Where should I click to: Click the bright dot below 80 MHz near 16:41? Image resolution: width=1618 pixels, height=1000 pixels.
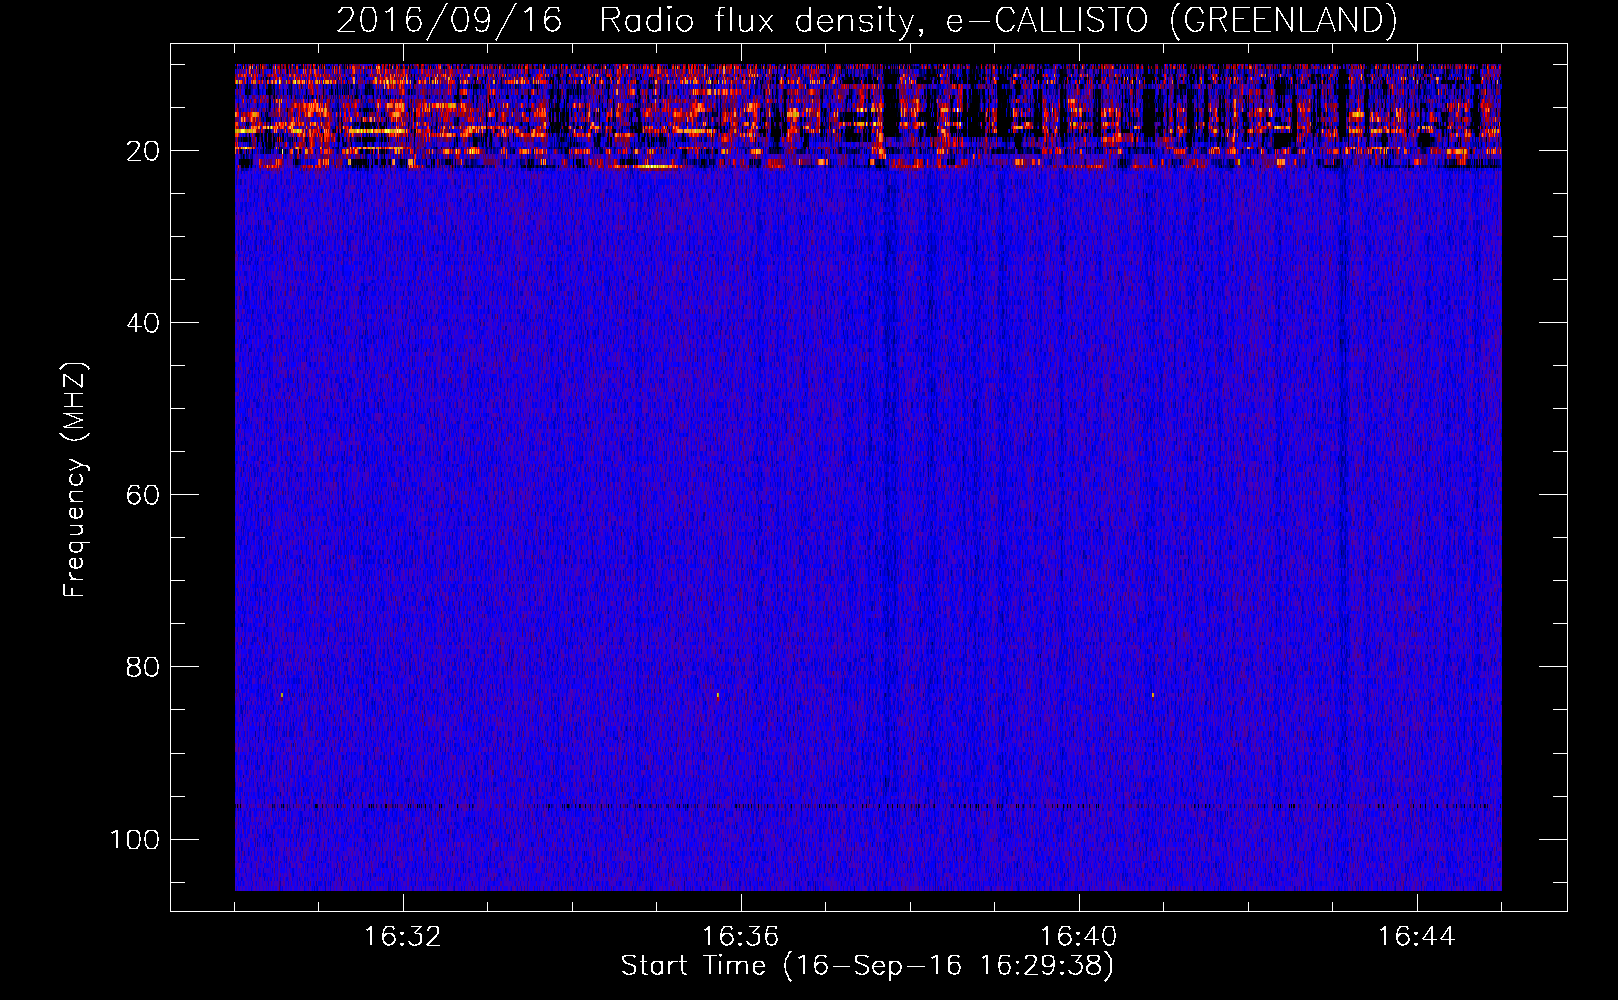point(1153,694)
